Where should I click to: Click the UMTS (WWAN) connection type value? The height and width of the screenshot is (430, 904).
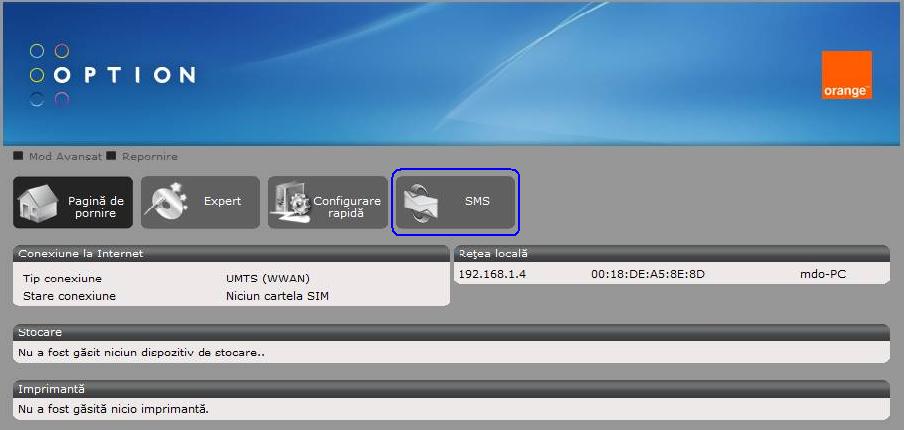(x=268, y=278)
